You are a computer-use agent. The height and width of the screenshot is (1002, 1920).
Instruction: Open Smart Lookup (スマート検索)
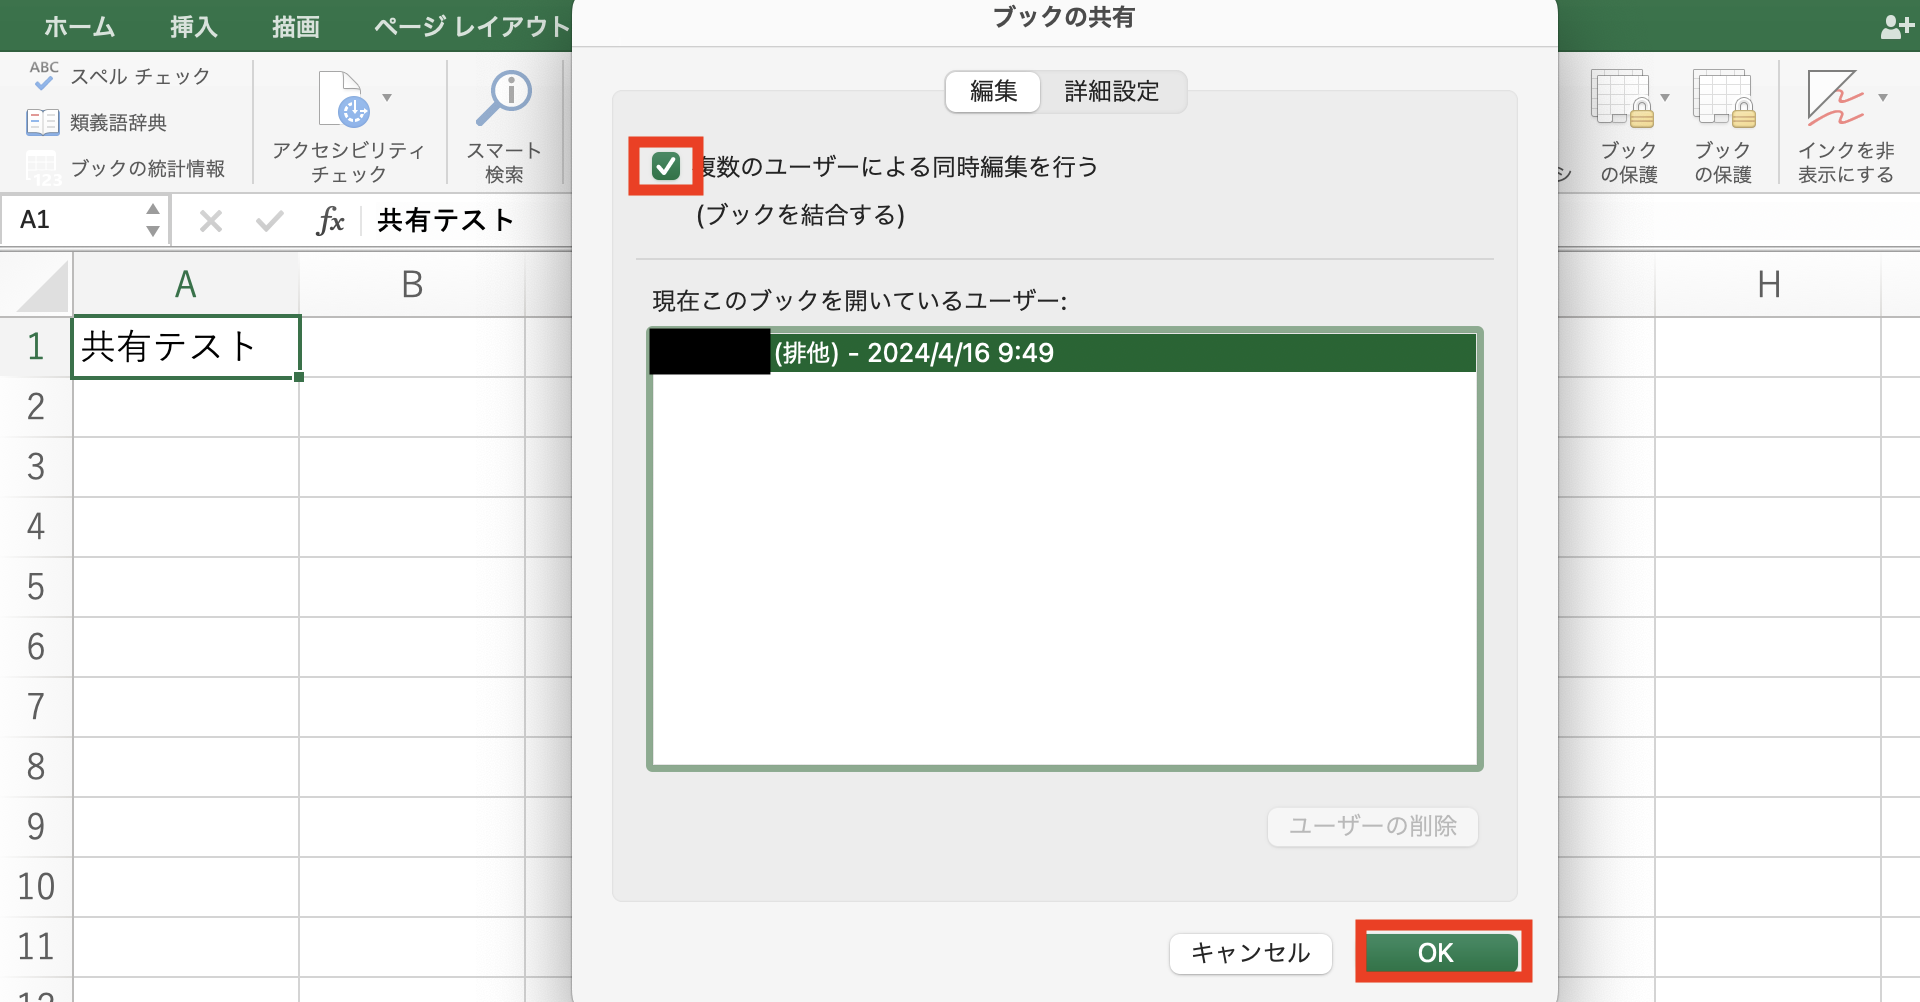pyautogui.click(x=504, y=126)
